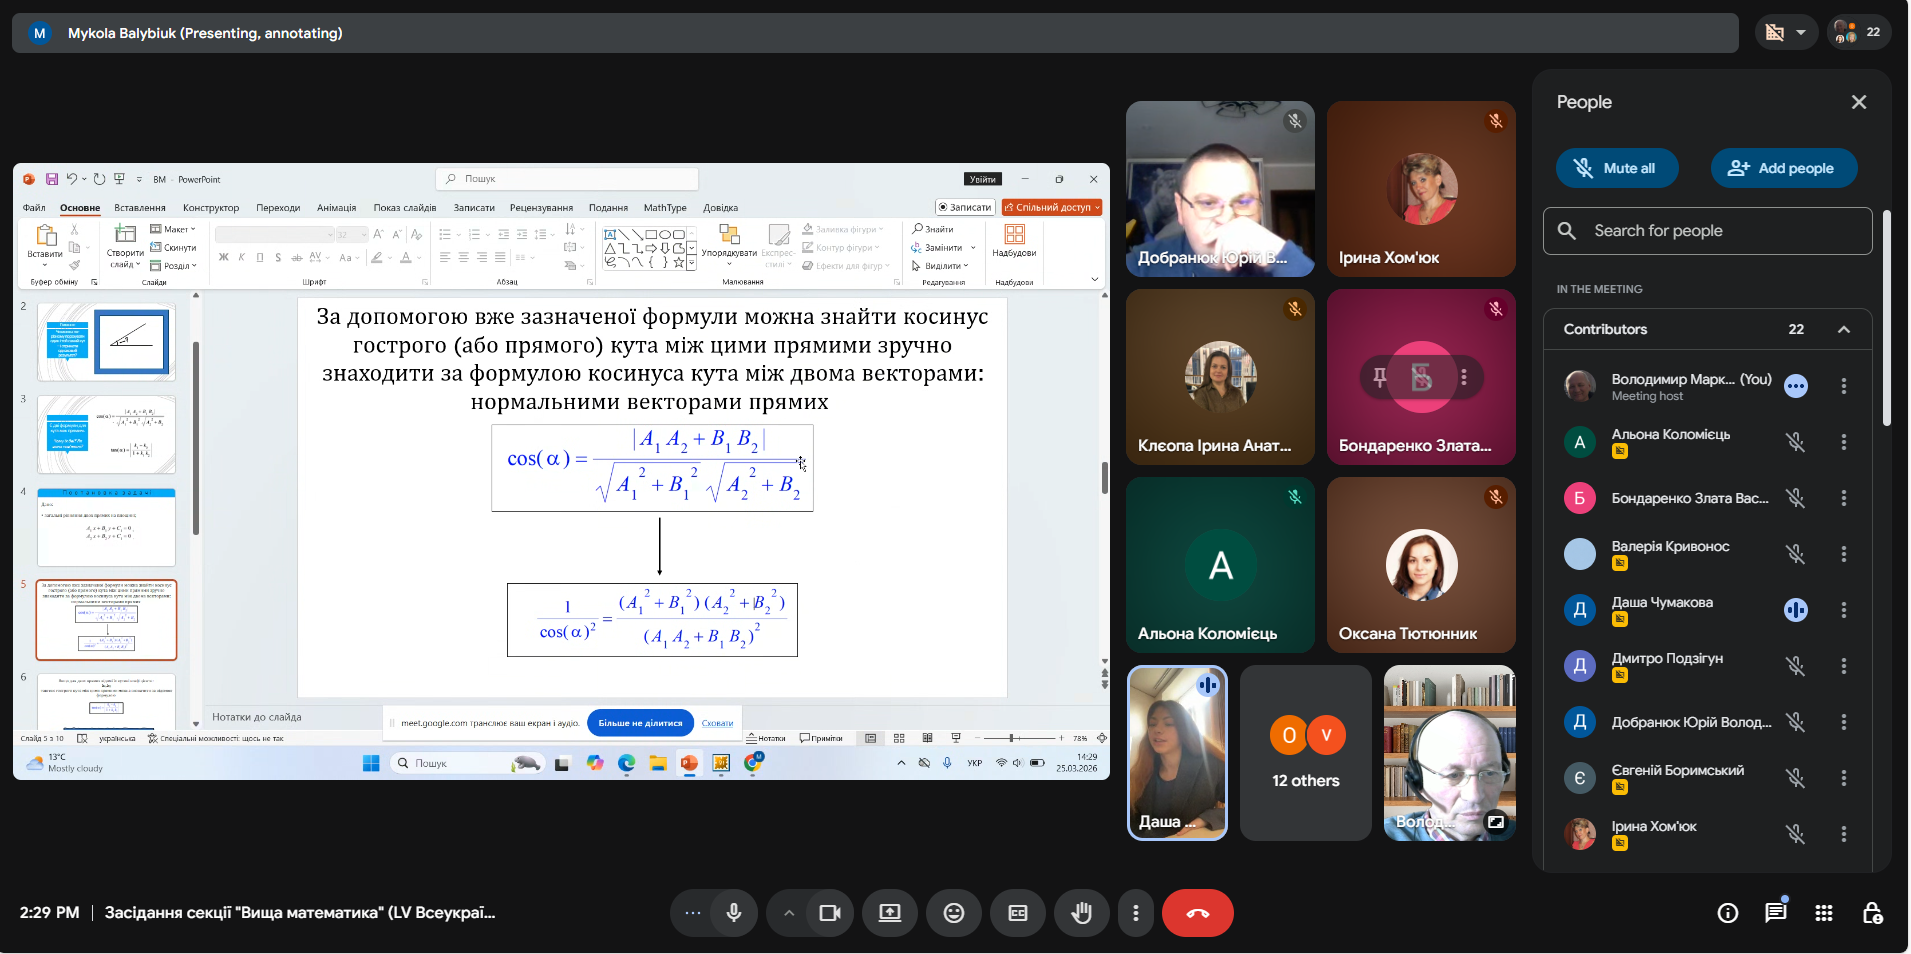The width and height of the screenshot is (1911, 954).
Task: Open the chat panel icon
Action: coord(1776,913)
